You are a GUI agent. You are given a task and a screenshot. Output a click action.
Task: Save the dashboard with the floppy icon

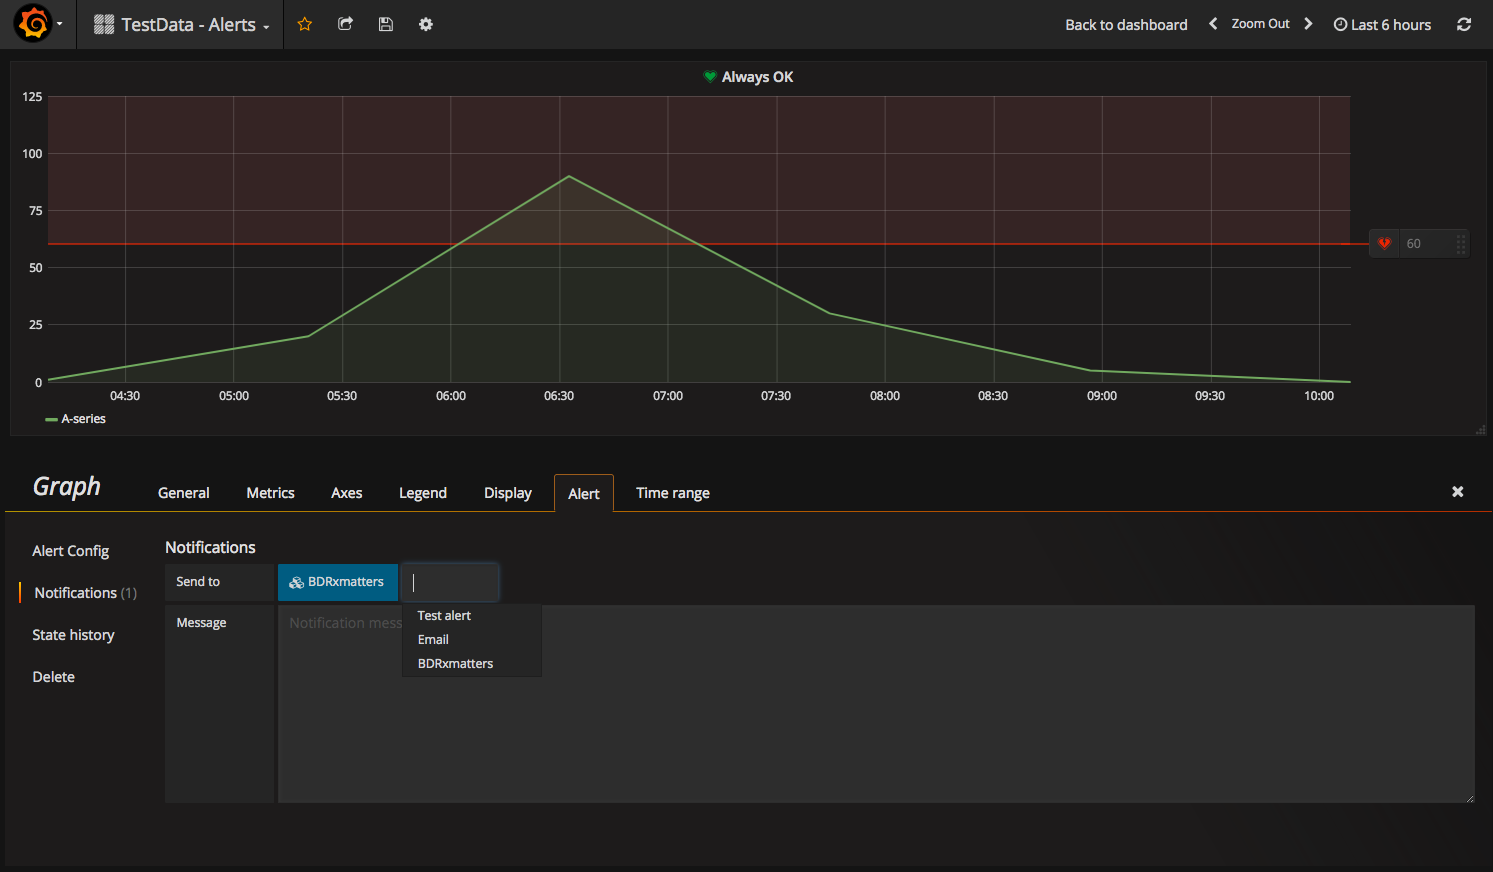[x=385, y=24]
